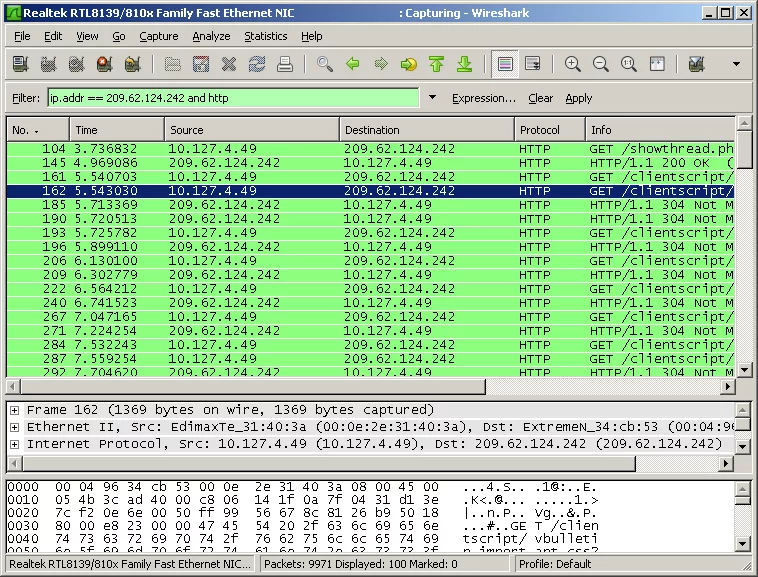Expand the Frame 162 tree node

[x=15, y=410]
